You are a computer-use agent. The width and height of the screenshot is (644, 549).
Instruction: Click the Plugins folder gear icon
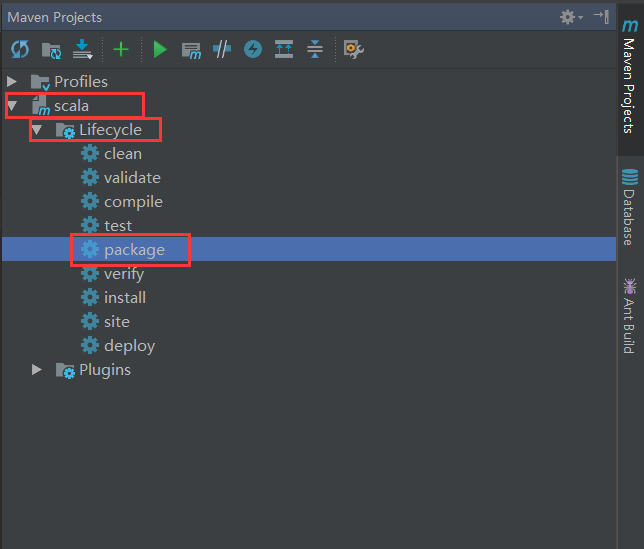point(65,370)
